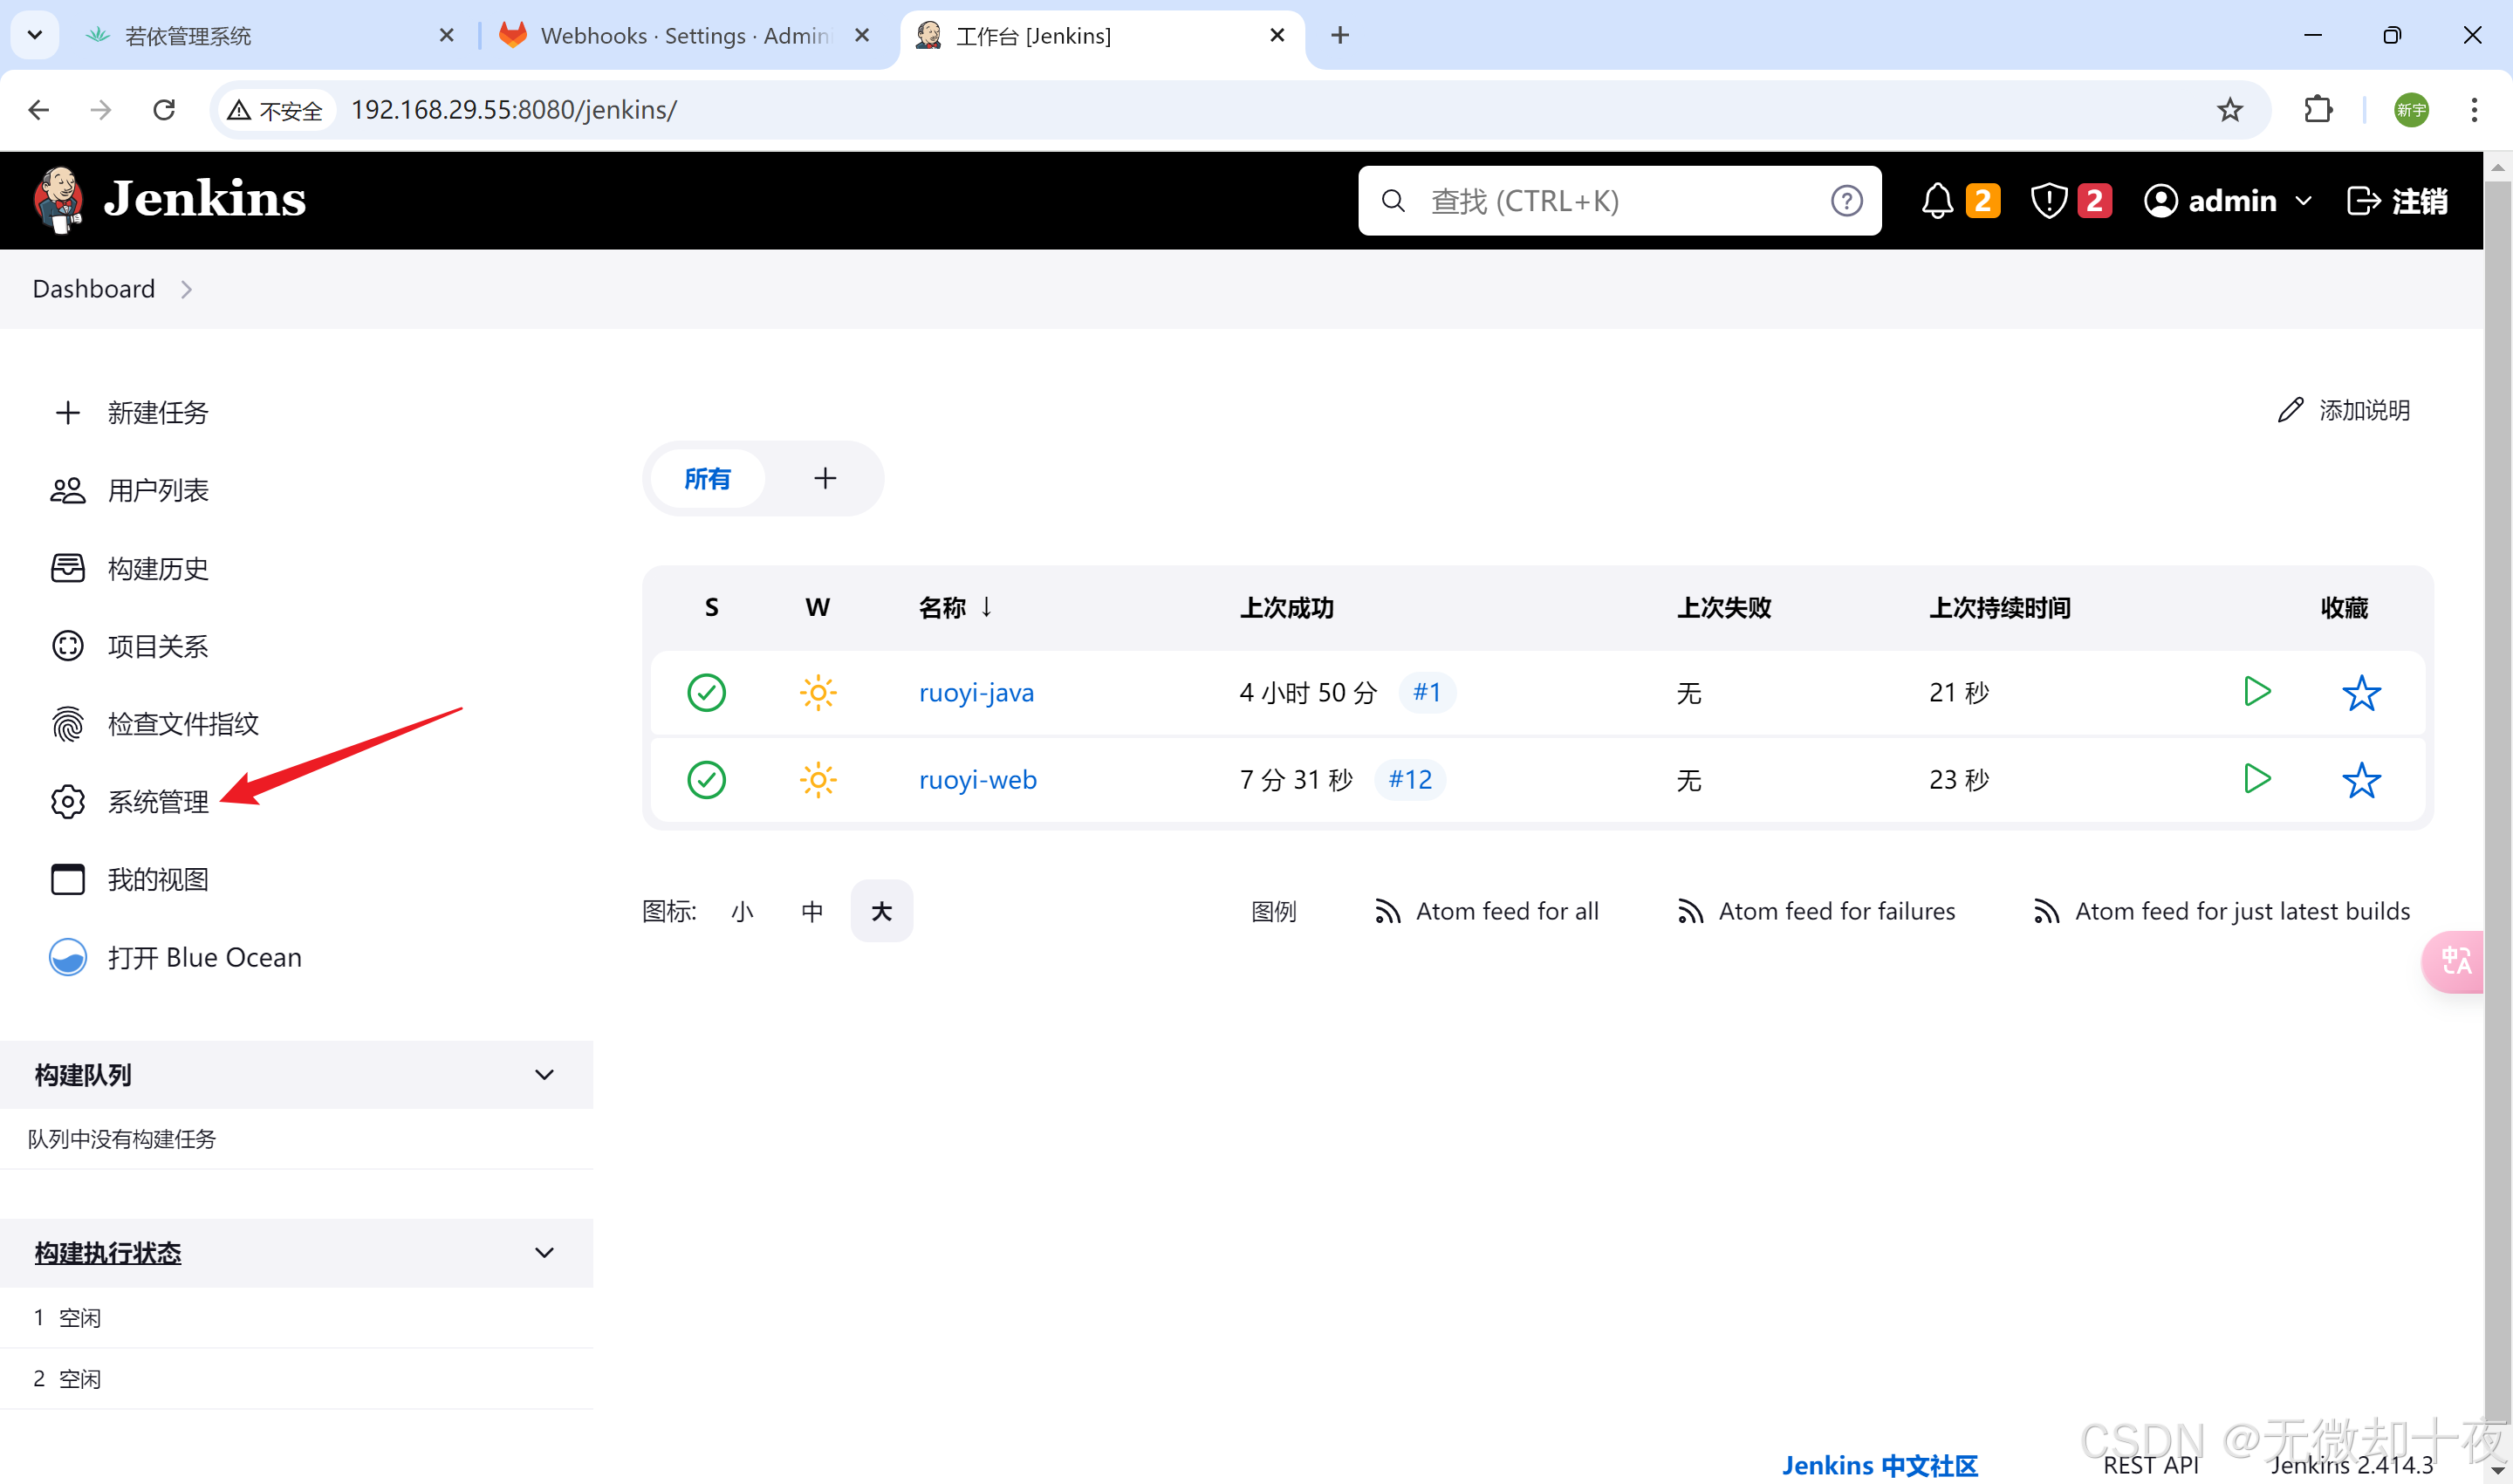Start ruoyi-web build using green play icon
2513x1484 pixels.
pos(2257,779)
